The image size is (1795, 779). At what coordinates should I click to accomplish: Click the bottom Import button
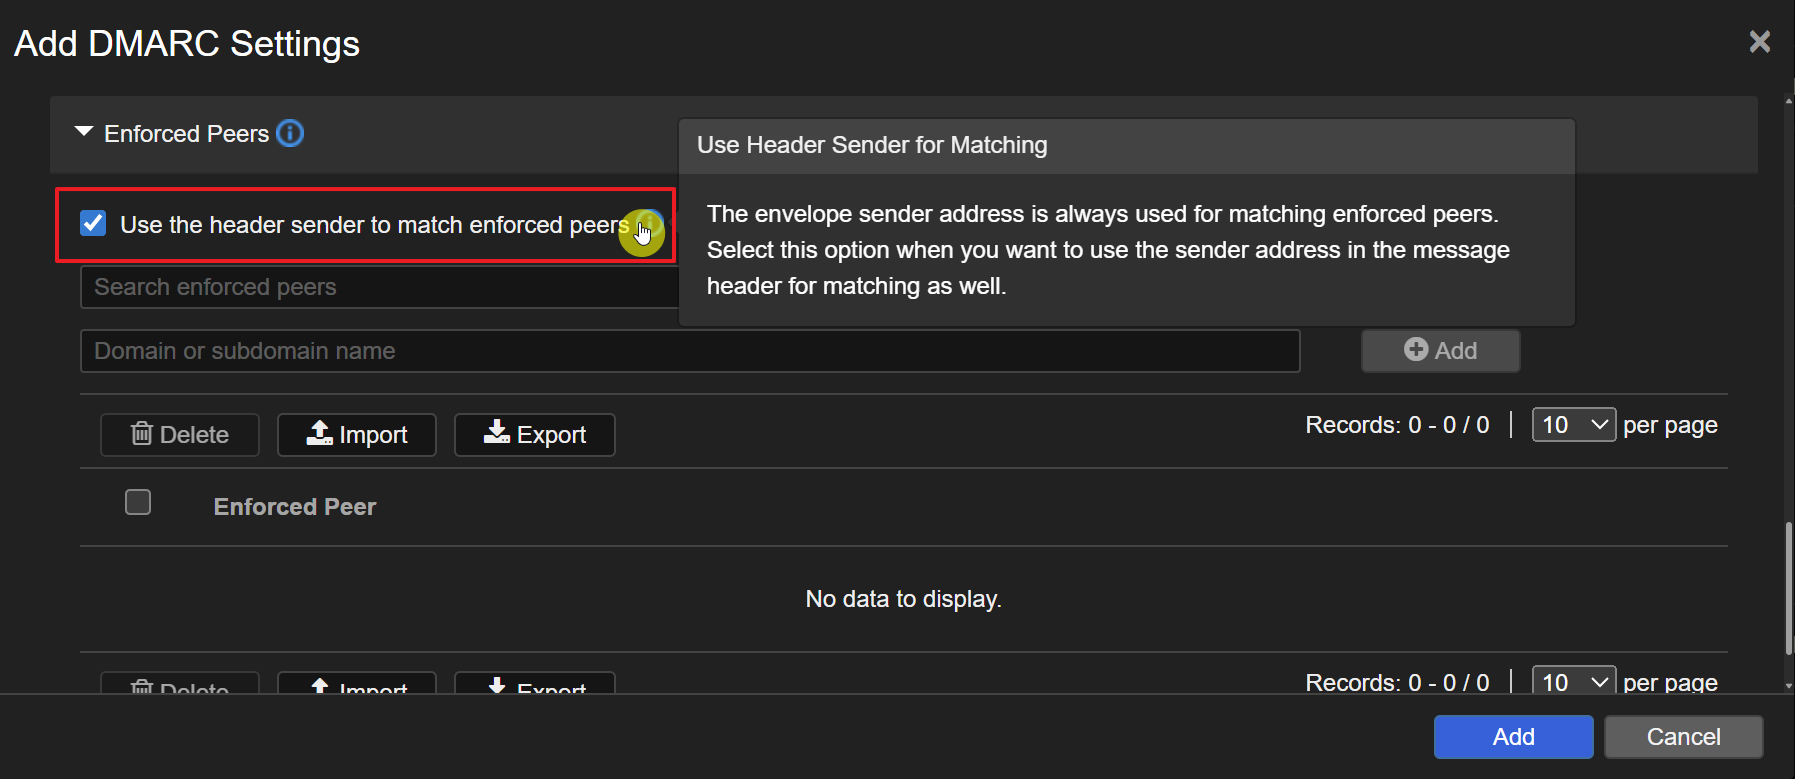[x=357, y=684]
